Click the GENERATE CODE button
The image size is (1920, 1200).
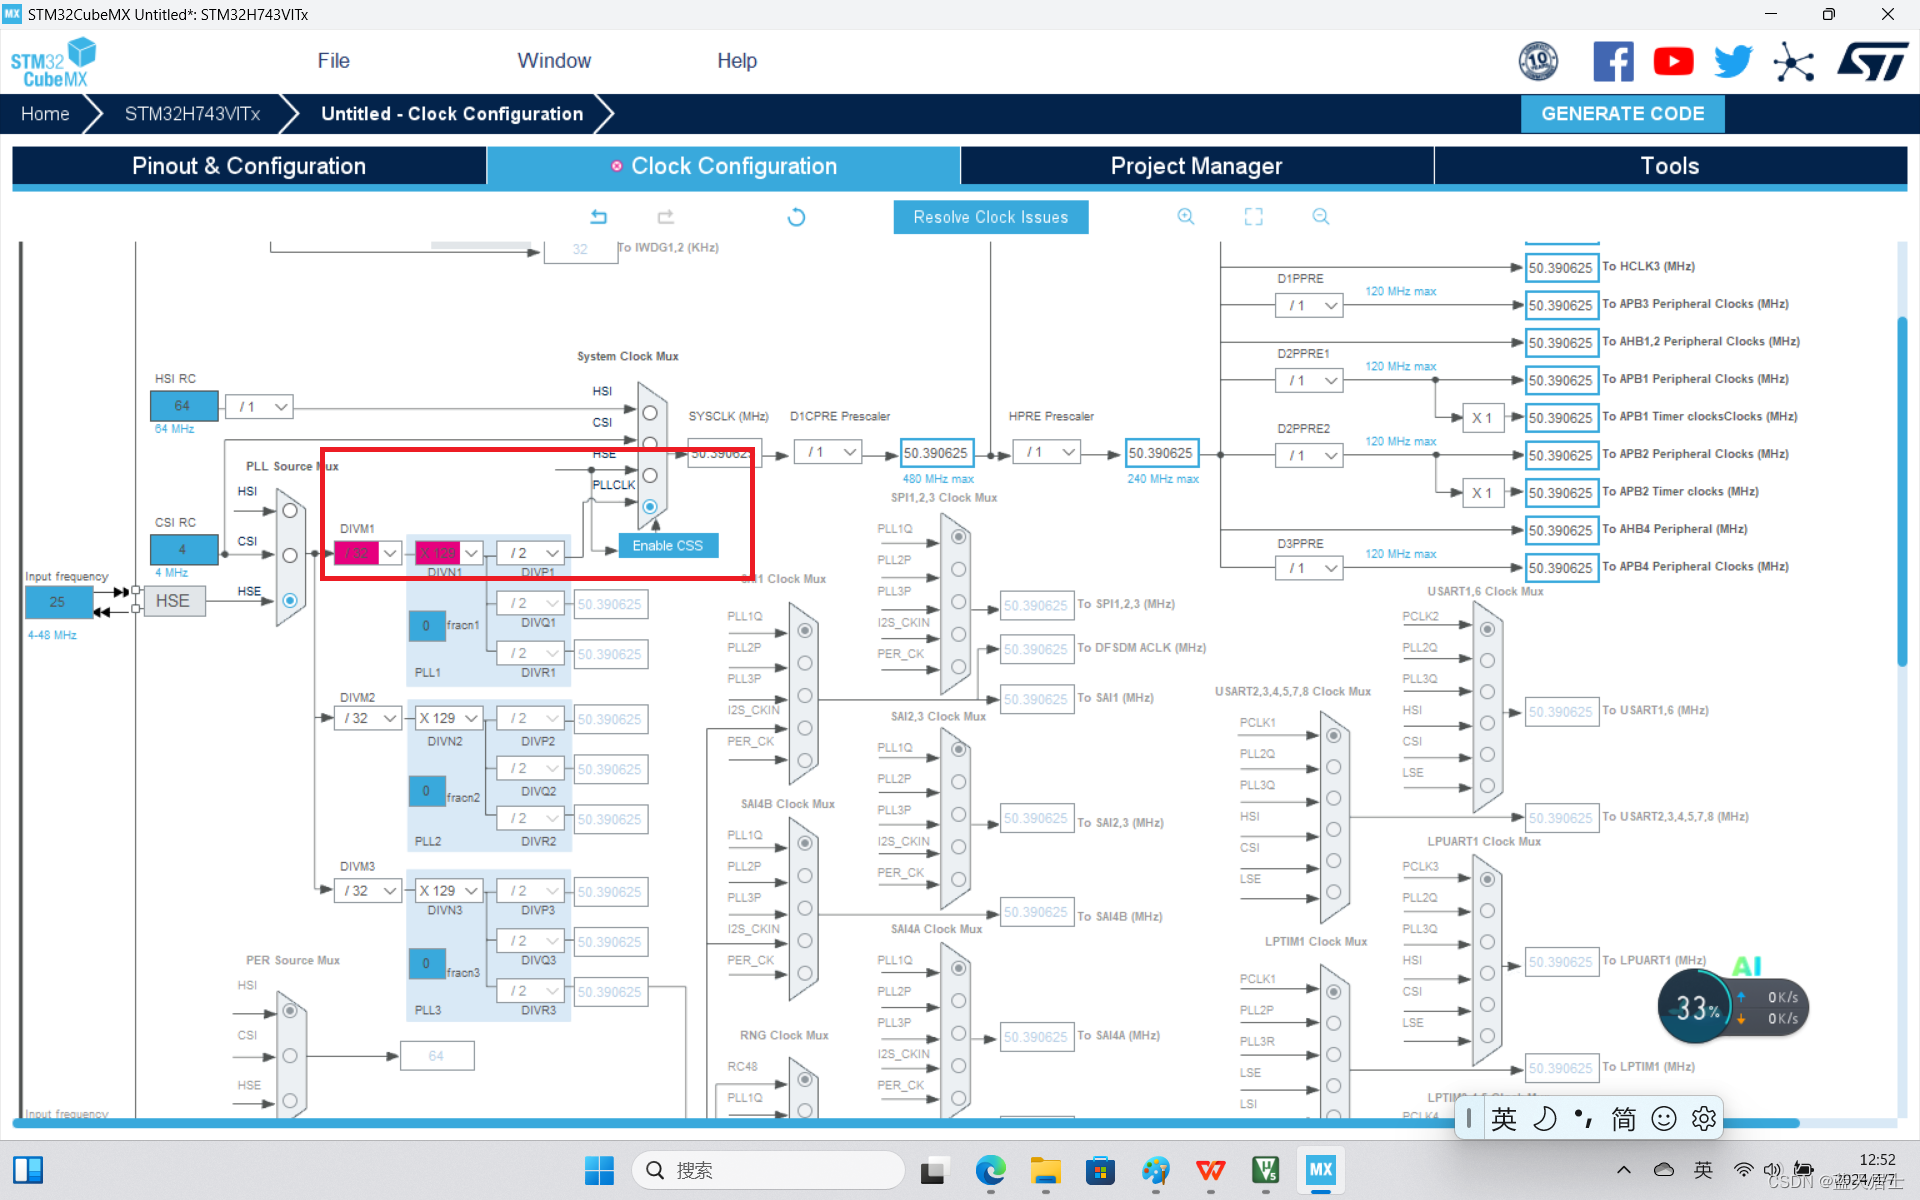(x=1622, y=114)
